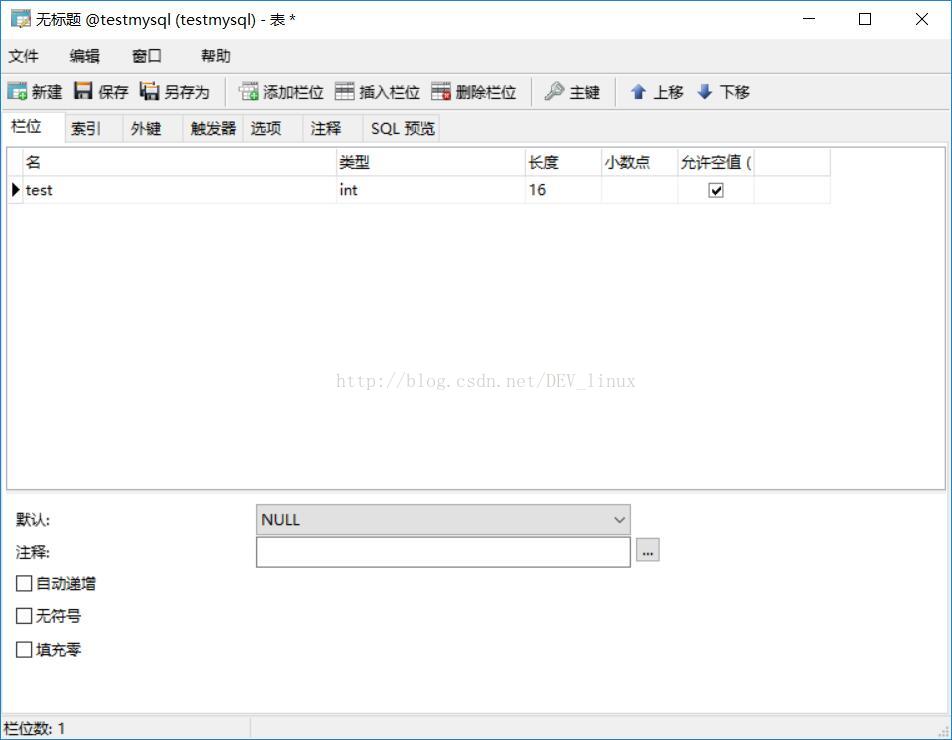Open the 窗口 menu
This screenshot has height=740, width=952.
(x=147, y=56)
